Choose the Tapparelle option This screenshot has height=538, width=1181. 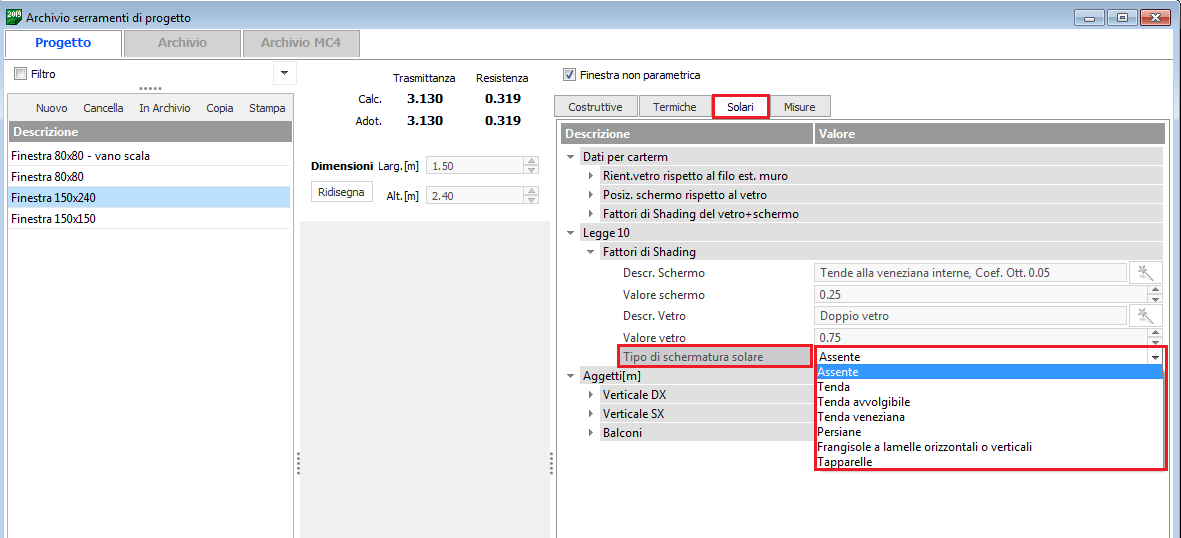[x=845, y=462]
